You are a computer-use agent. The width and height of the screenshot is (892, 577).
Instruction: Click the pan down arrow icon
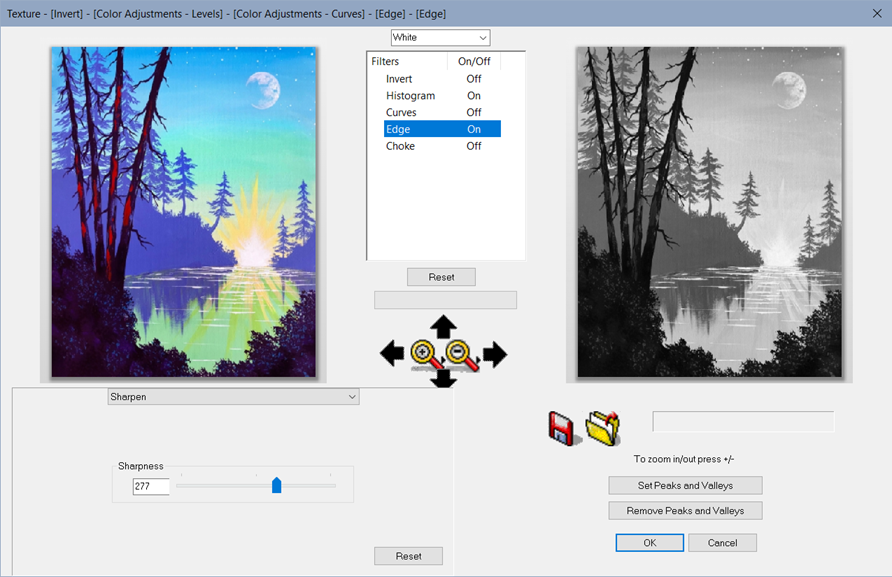pos(443,379)
